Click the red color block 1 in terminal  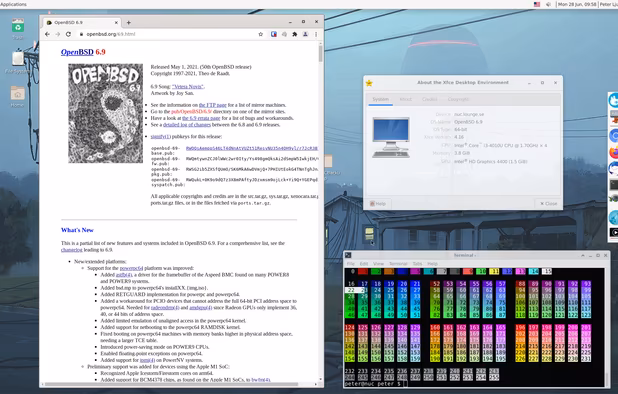(x=363, y=271)
